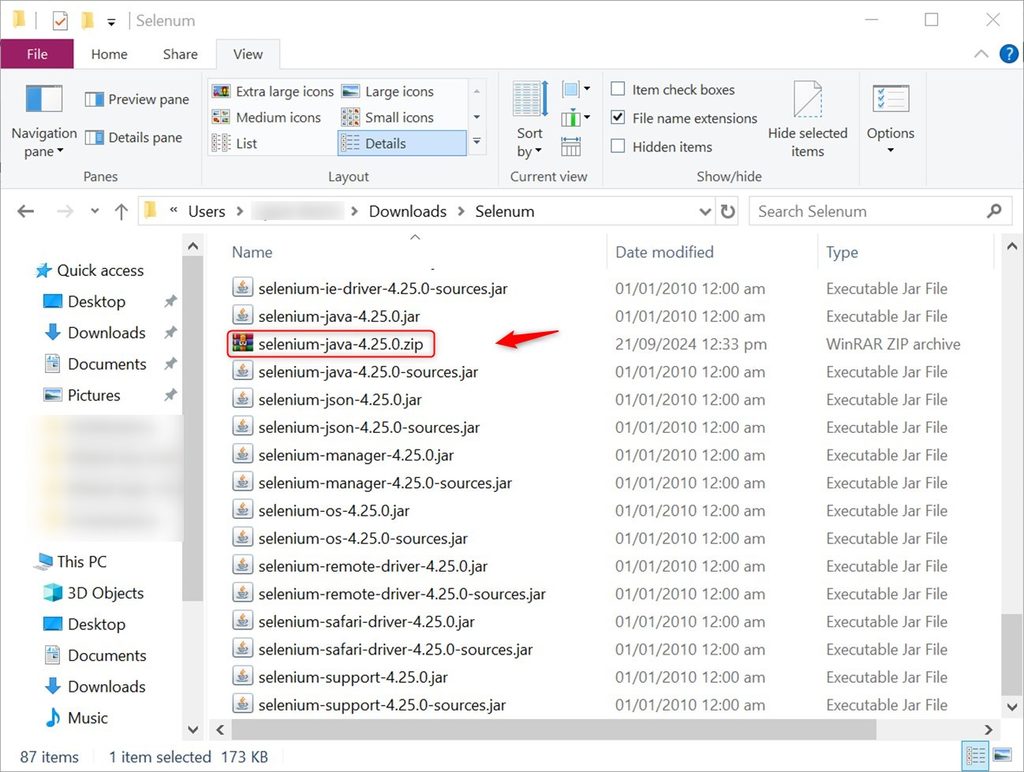1024x772 pixels.
Task: Click the navigation pane scroll-down arrow
Action: (x=193, y=729)
